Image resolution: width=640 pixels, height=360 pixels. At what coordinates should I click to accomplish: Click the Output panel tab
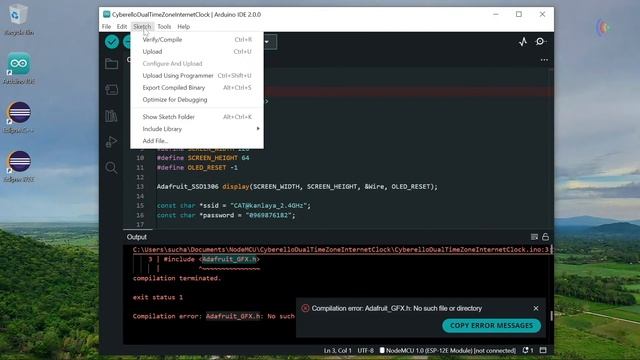tap(137, 237)
